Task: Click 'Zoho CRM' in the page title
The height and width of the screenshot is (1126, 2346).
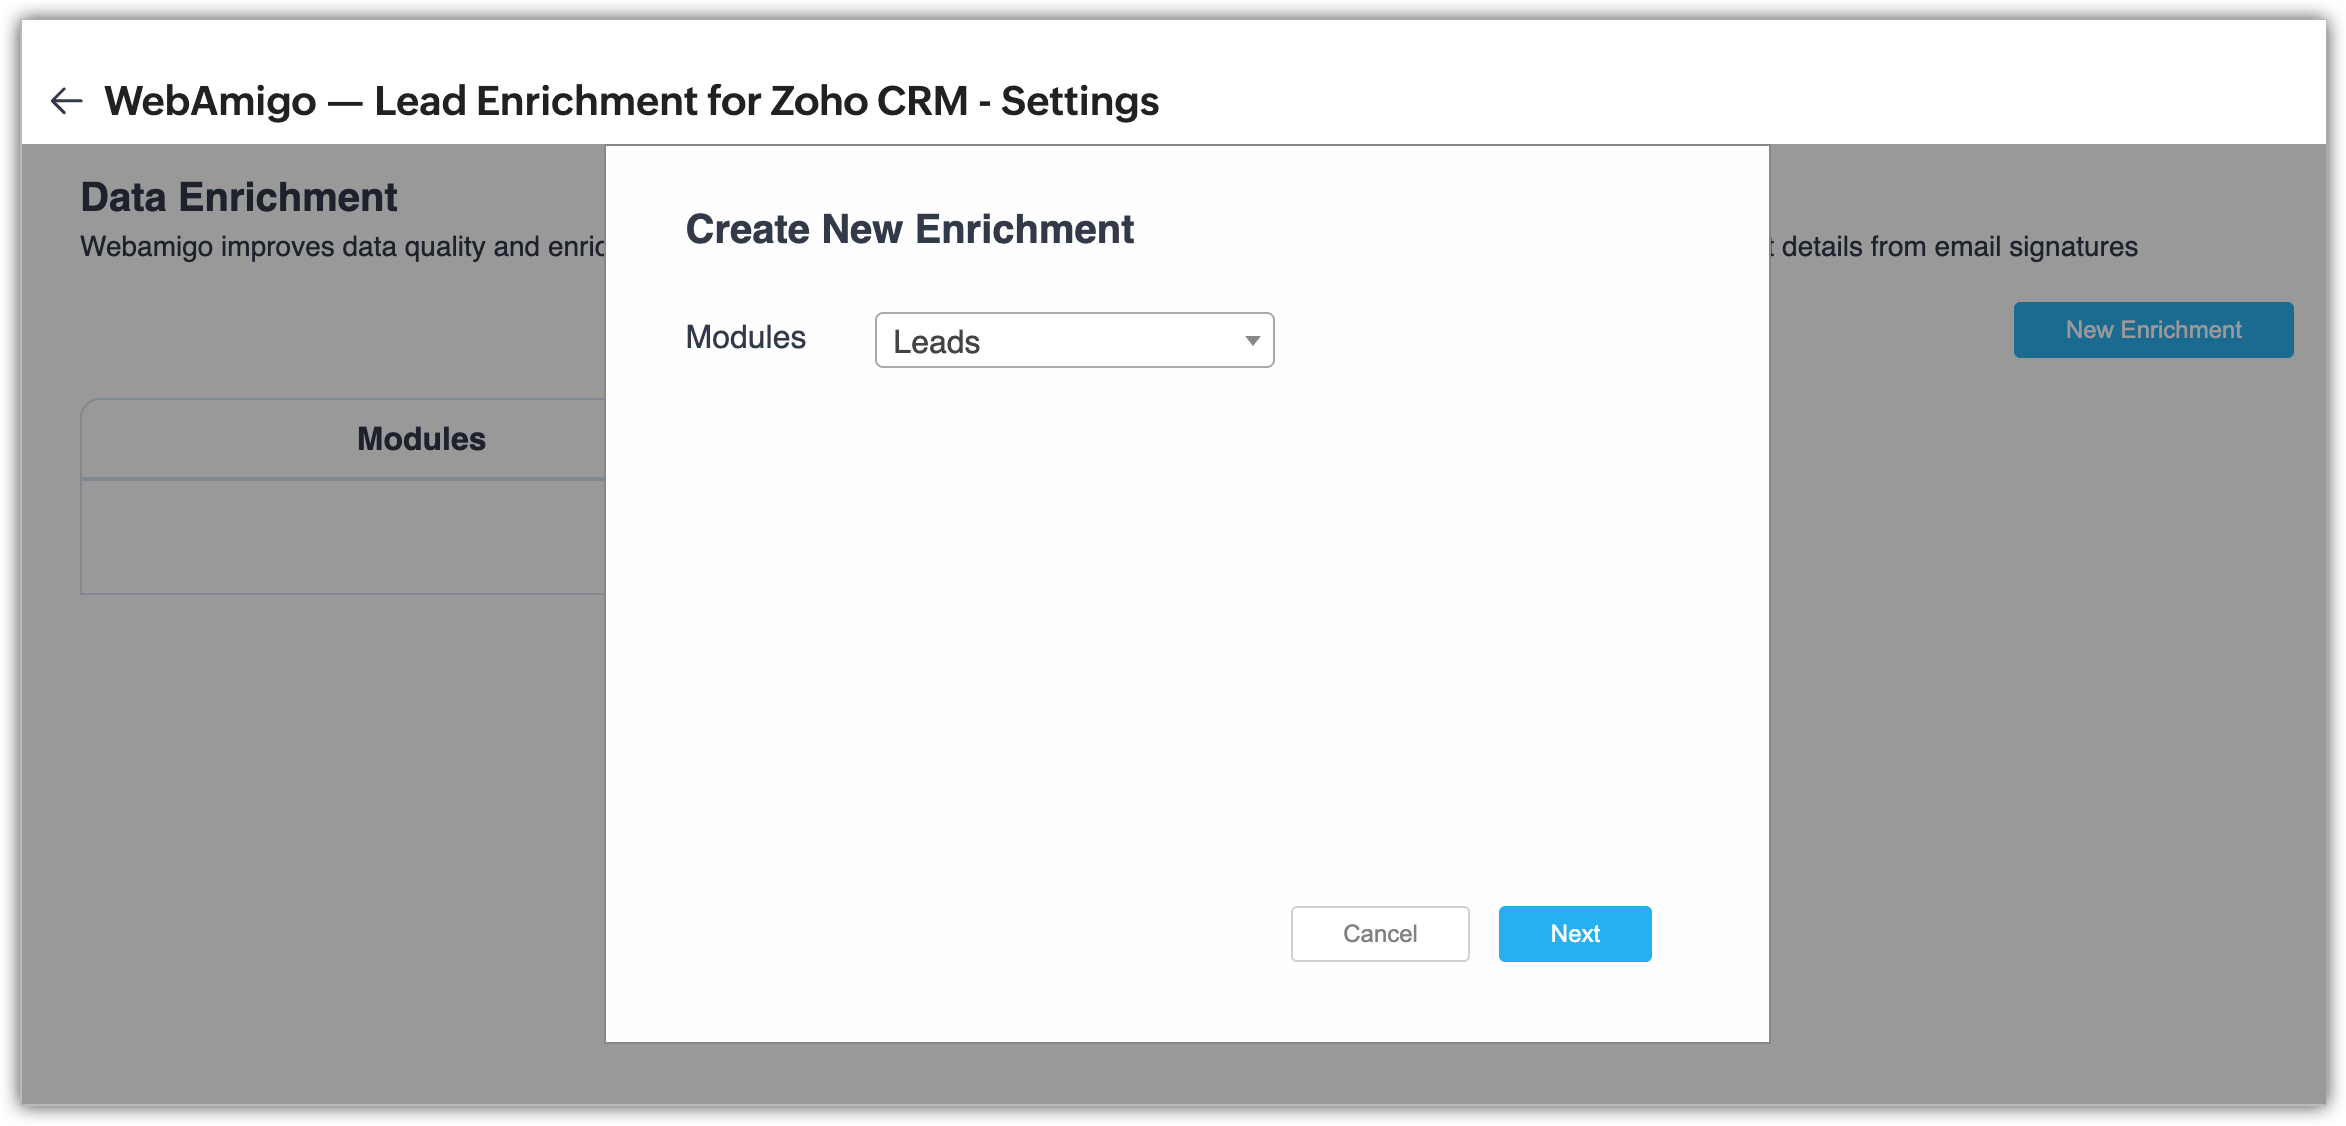Action: [x=868, y=101]
